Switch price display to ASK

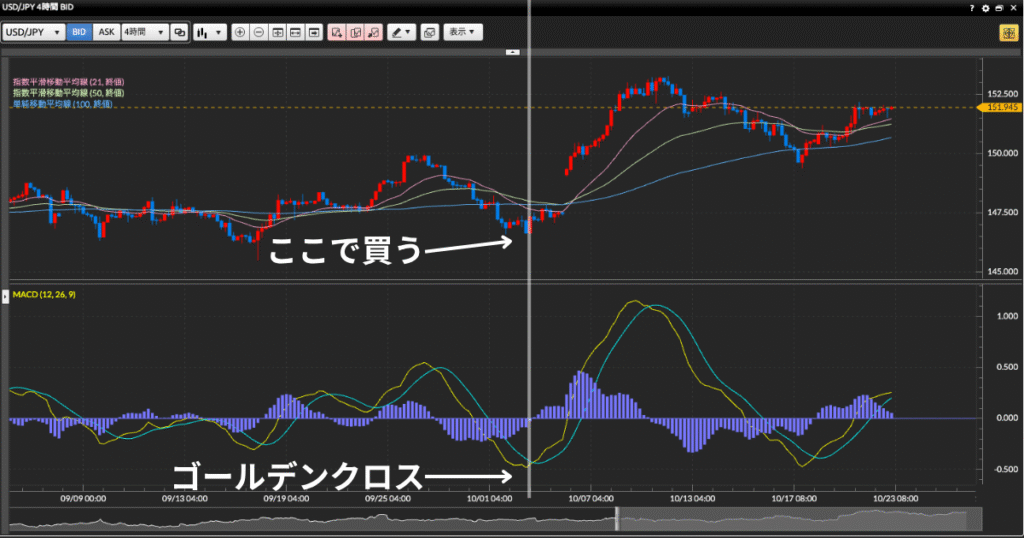[106, 32]
